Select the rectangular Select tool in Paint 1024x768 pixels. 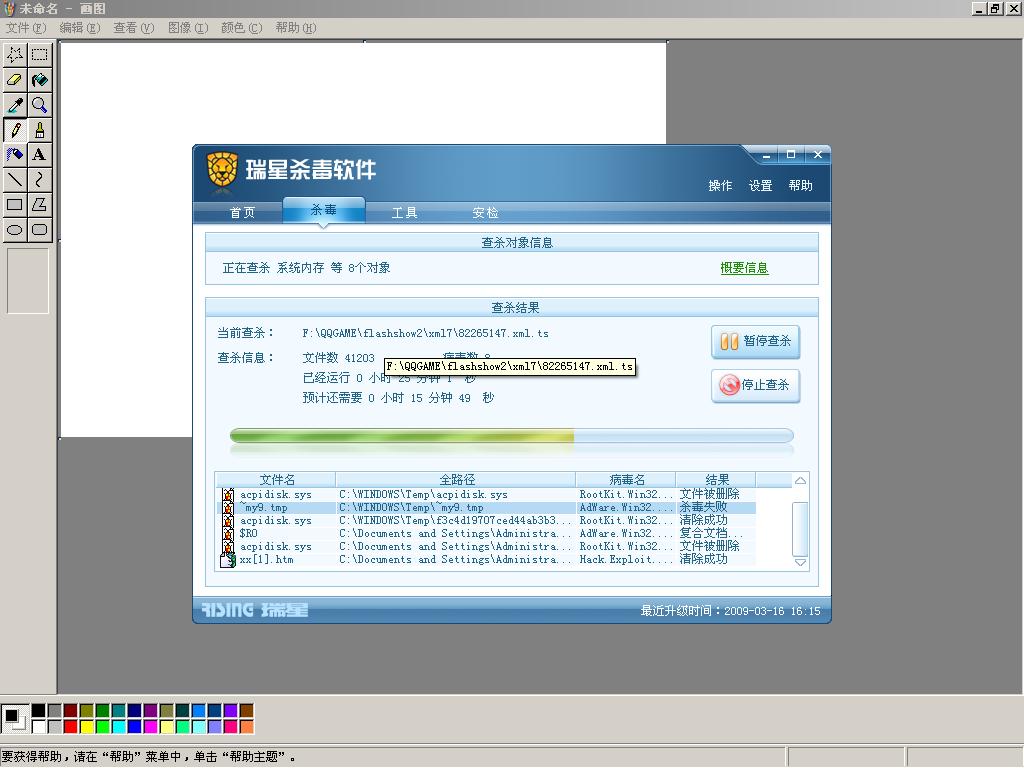point(39,55)
